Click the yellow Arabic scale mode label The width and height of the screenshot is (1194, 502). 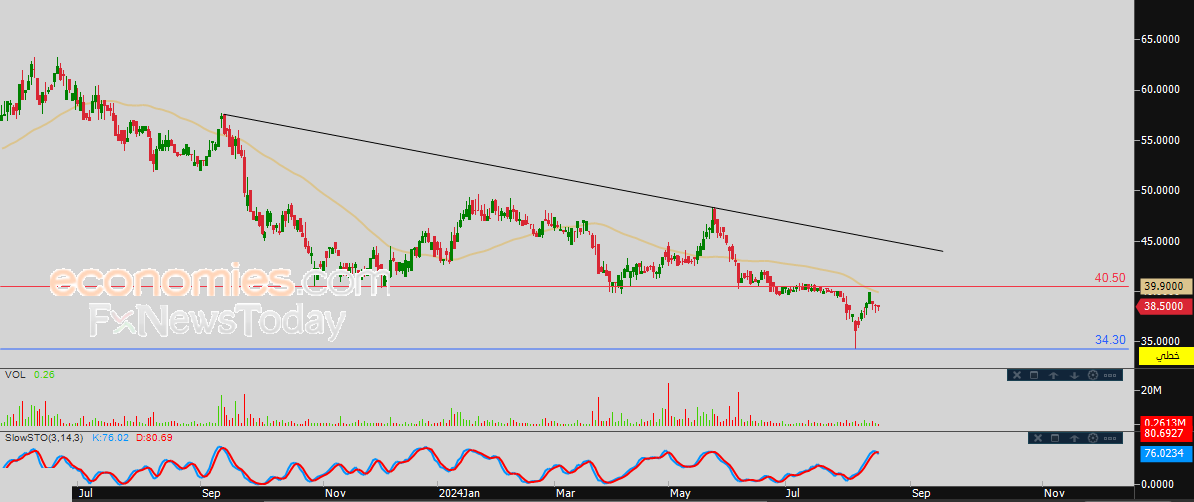pyautogui.click(x=1167, y=357)
